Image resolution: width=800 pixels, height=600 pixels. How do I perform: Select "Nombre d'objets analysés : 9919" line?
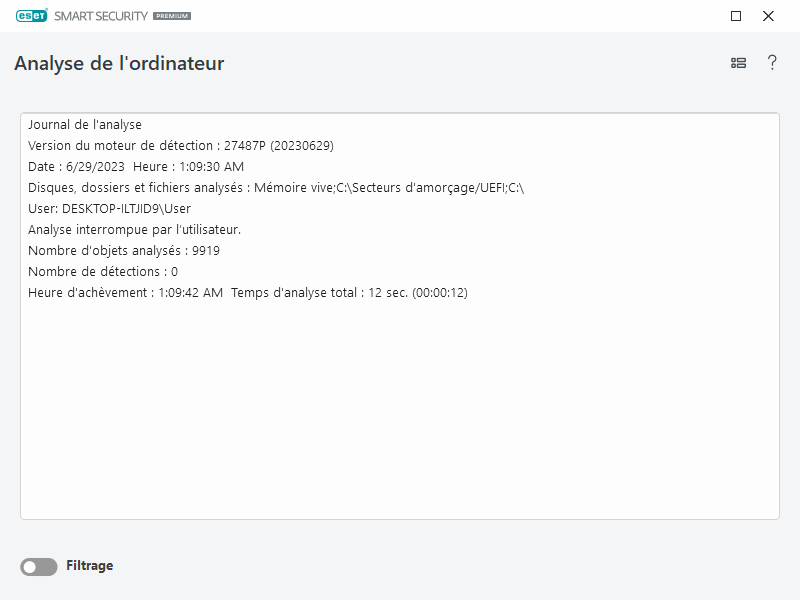tap(124, 251)
